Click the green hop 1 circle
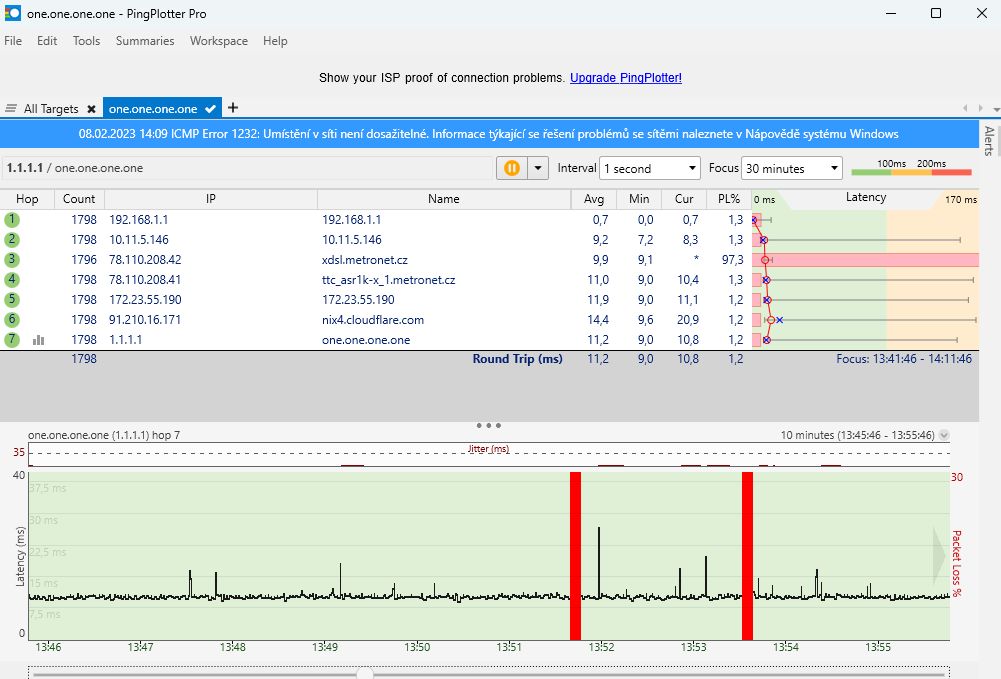Image resolution: width=1001 pixels, height=679 pixels. [12, 220]
